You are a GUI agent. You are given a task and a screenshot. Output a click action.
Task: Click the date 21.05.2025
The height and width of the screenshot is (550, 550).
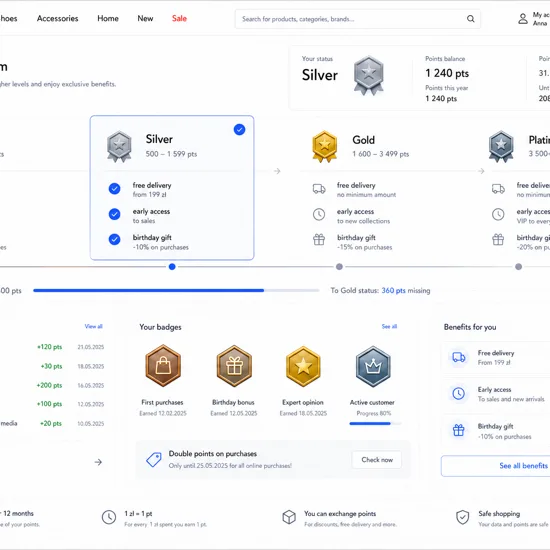[91, 347]
